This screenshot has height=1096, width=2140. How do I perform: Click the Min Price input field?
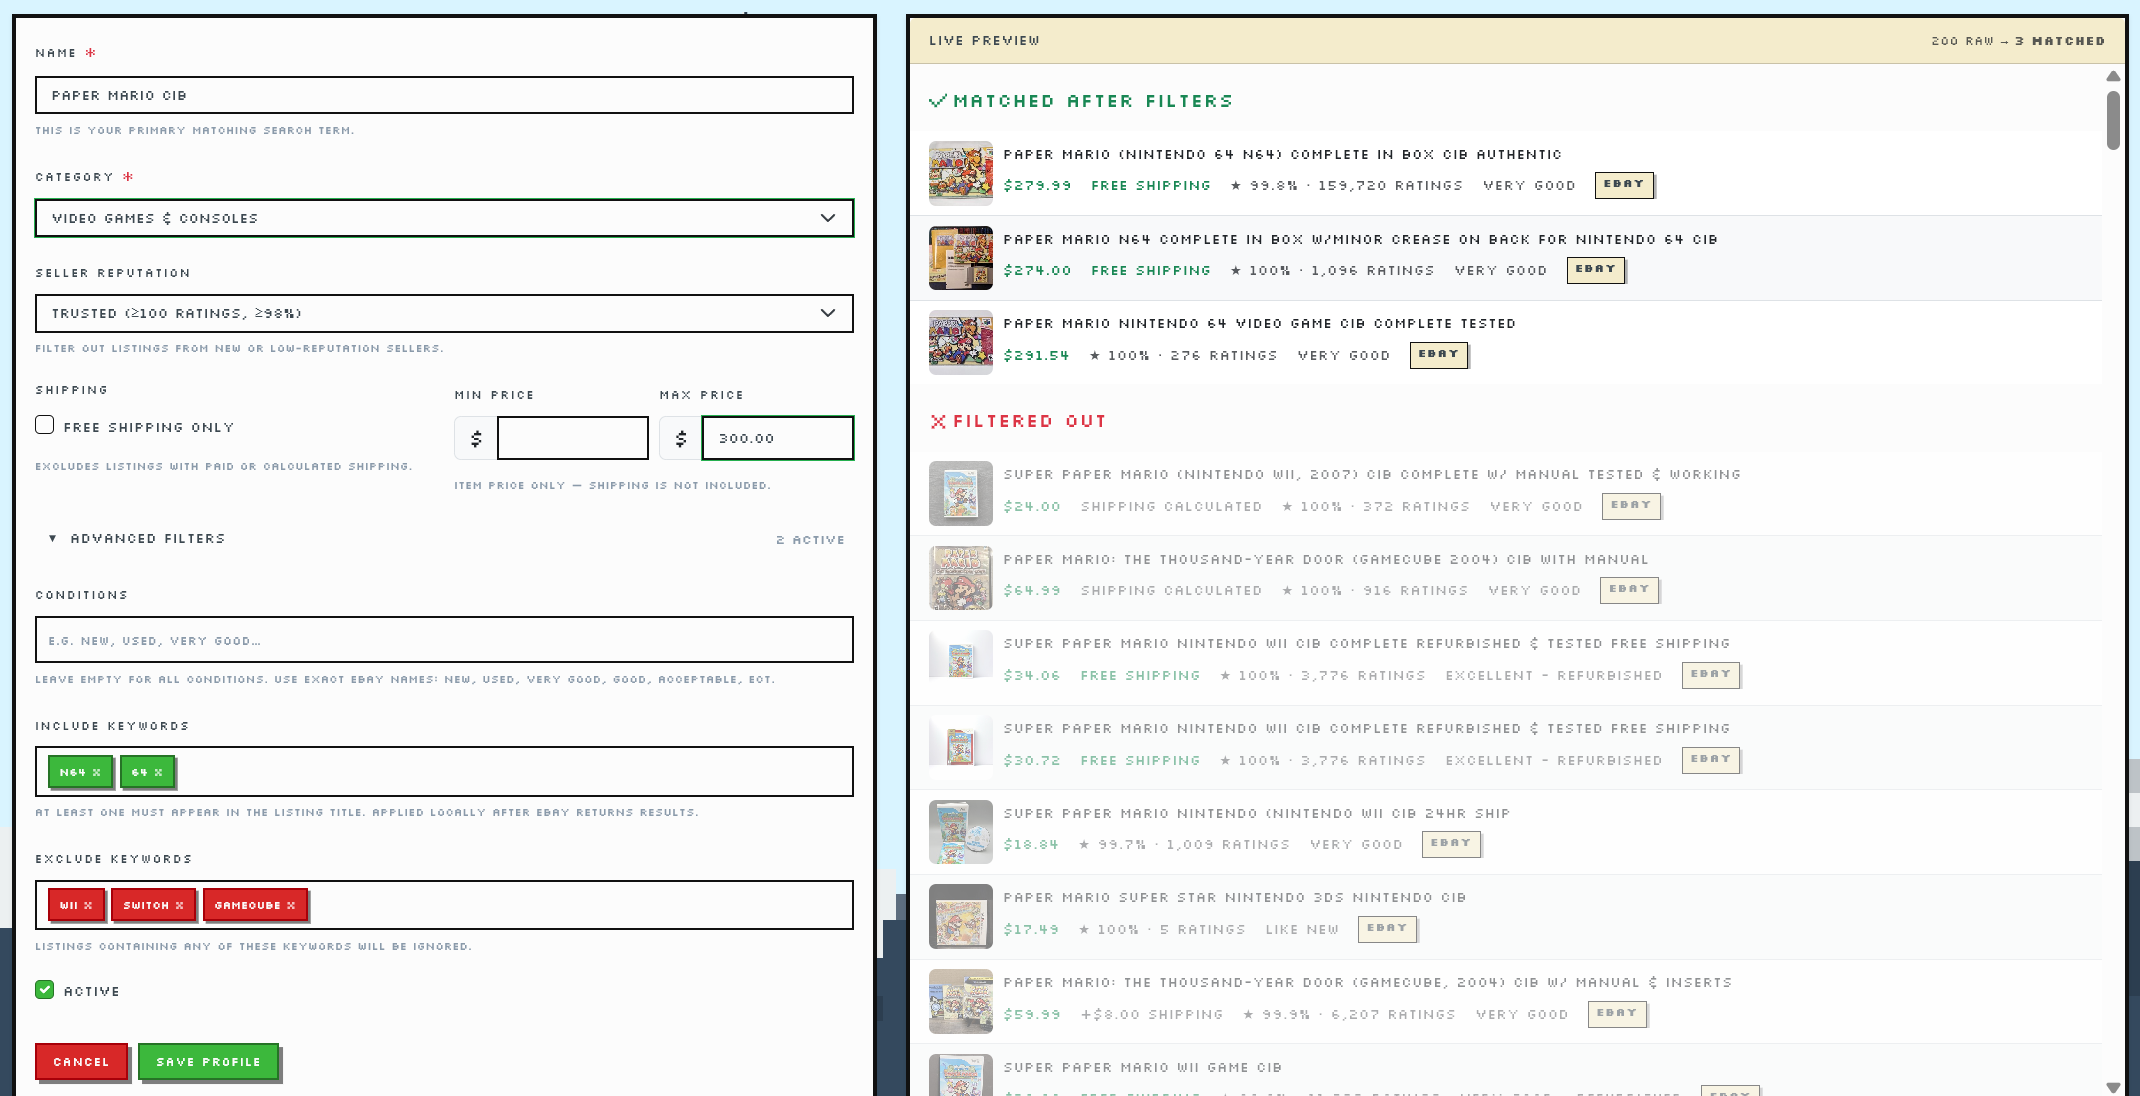coord(573,438)
